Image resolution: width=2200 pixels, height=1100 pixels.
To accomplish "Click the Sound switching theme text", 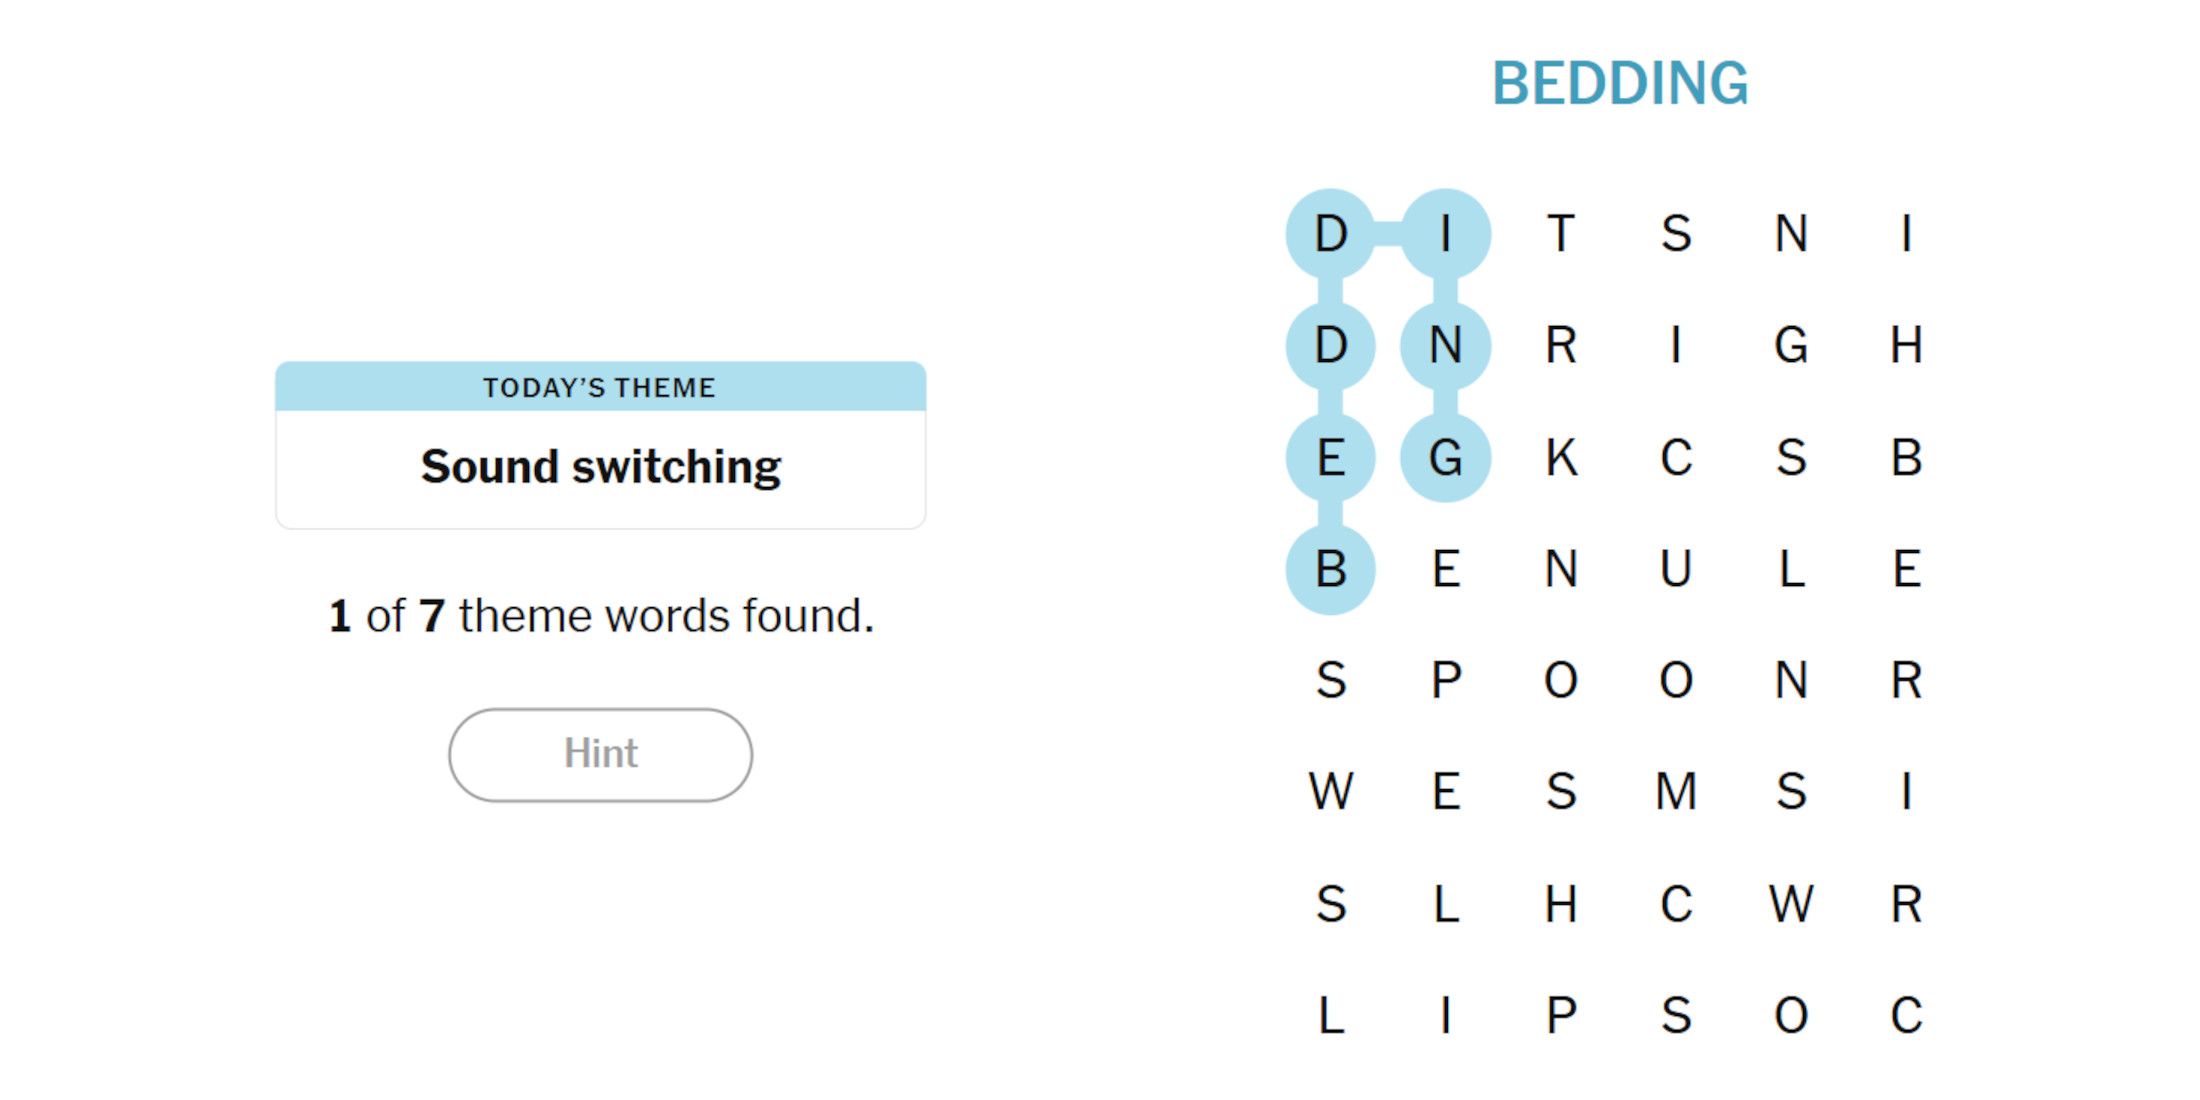I will coord(600,467).
